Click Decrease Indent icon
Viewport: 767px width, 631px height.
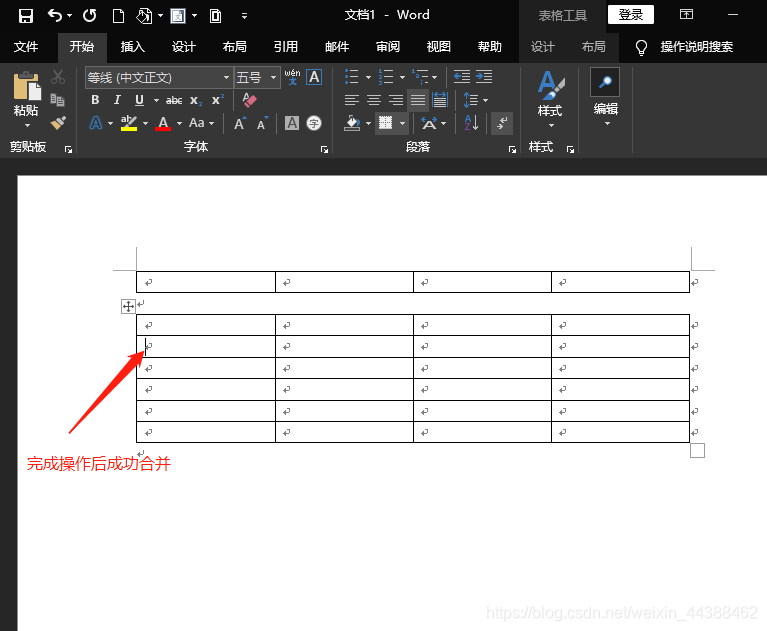coord(462,77)
